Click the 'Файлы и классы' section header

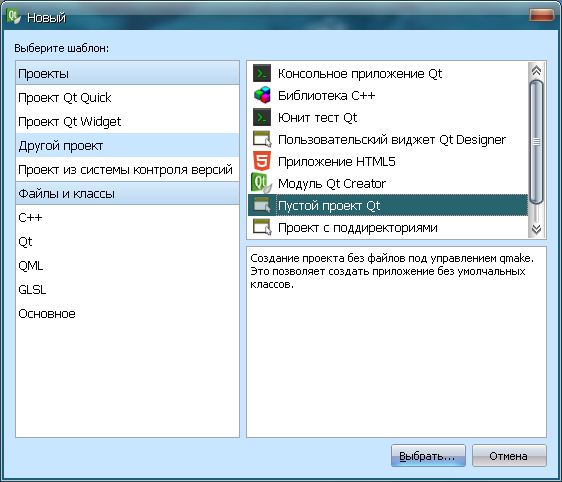point(127,194)
